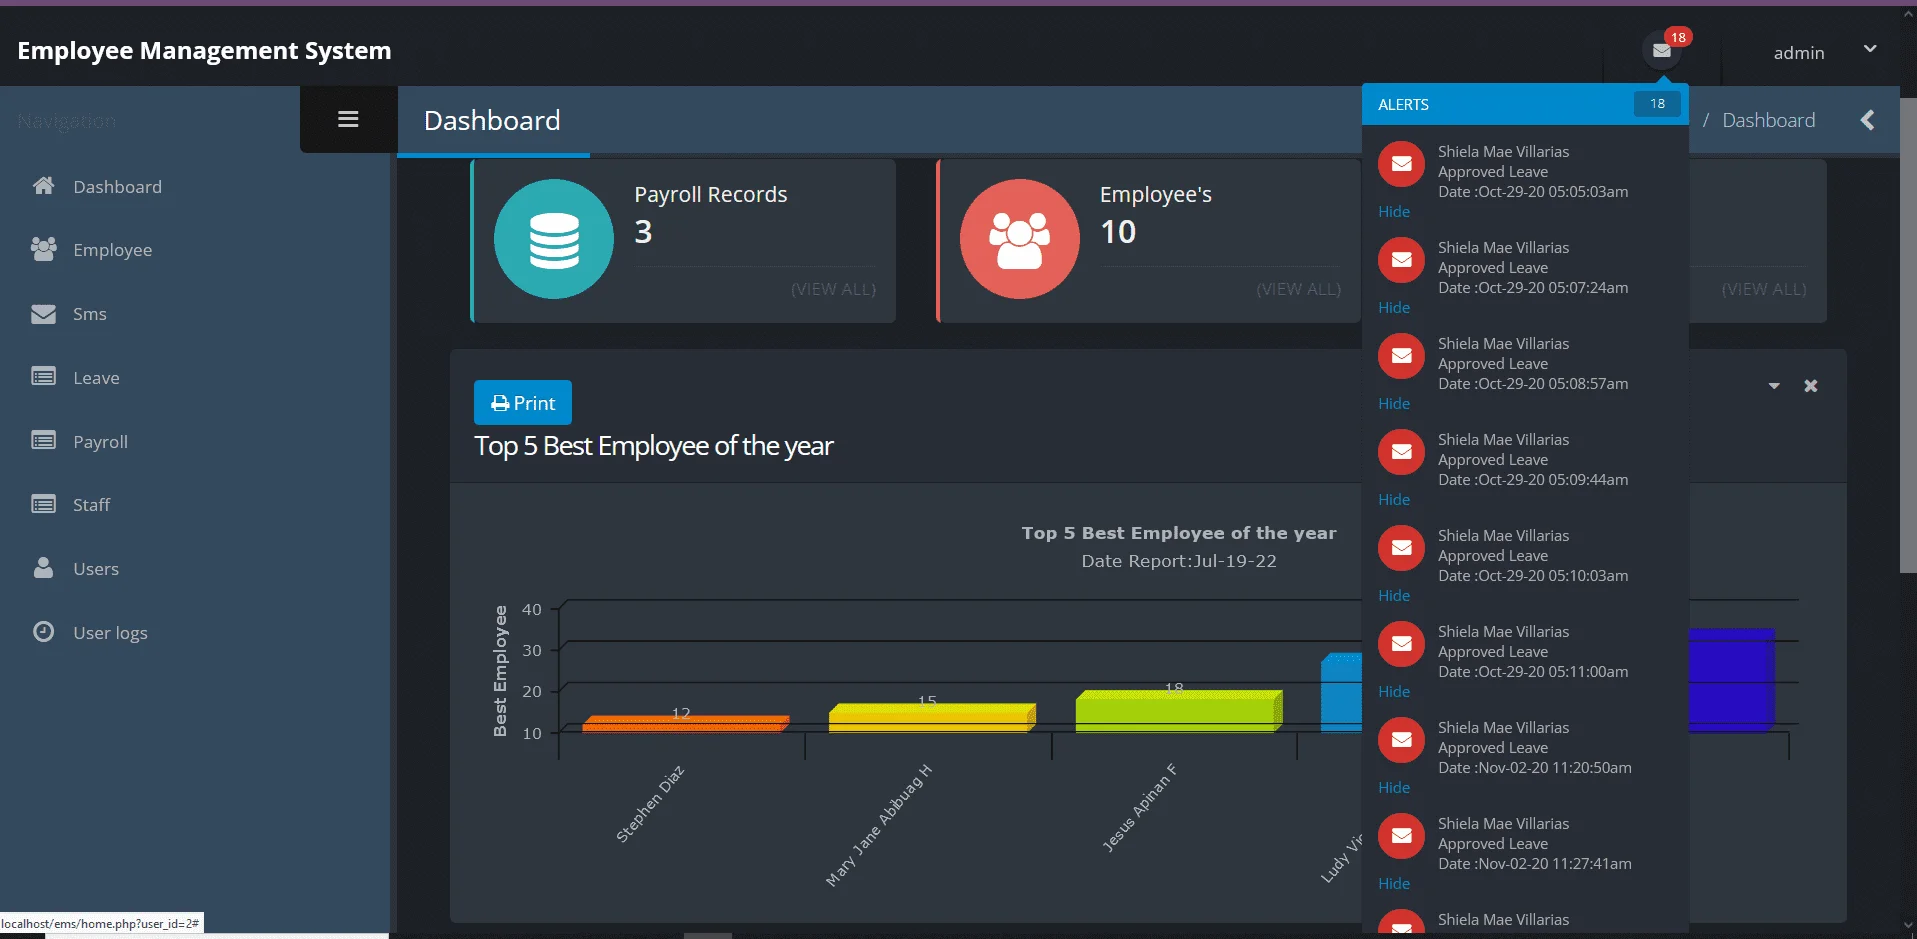Click the Leave list icon in sidebar
1917x939 pixels.
[43, 377]
